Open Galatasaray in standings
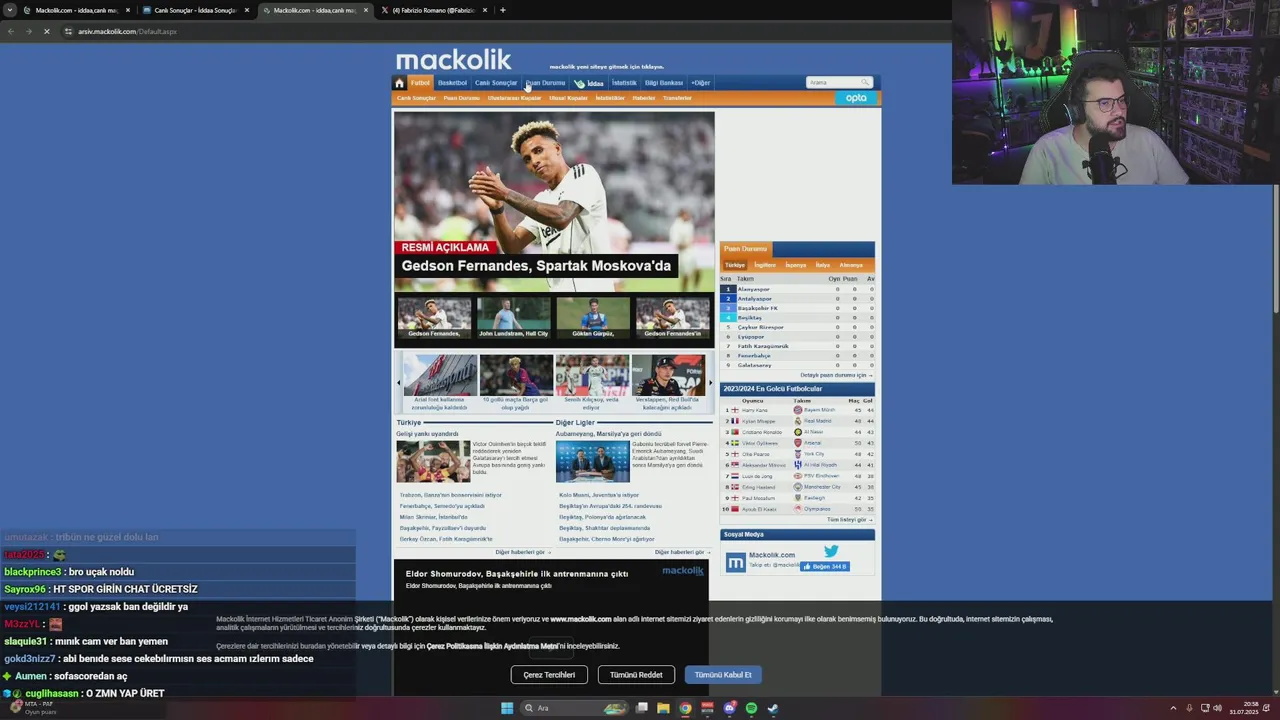The image size is (1280, 720). coord(755,365)
